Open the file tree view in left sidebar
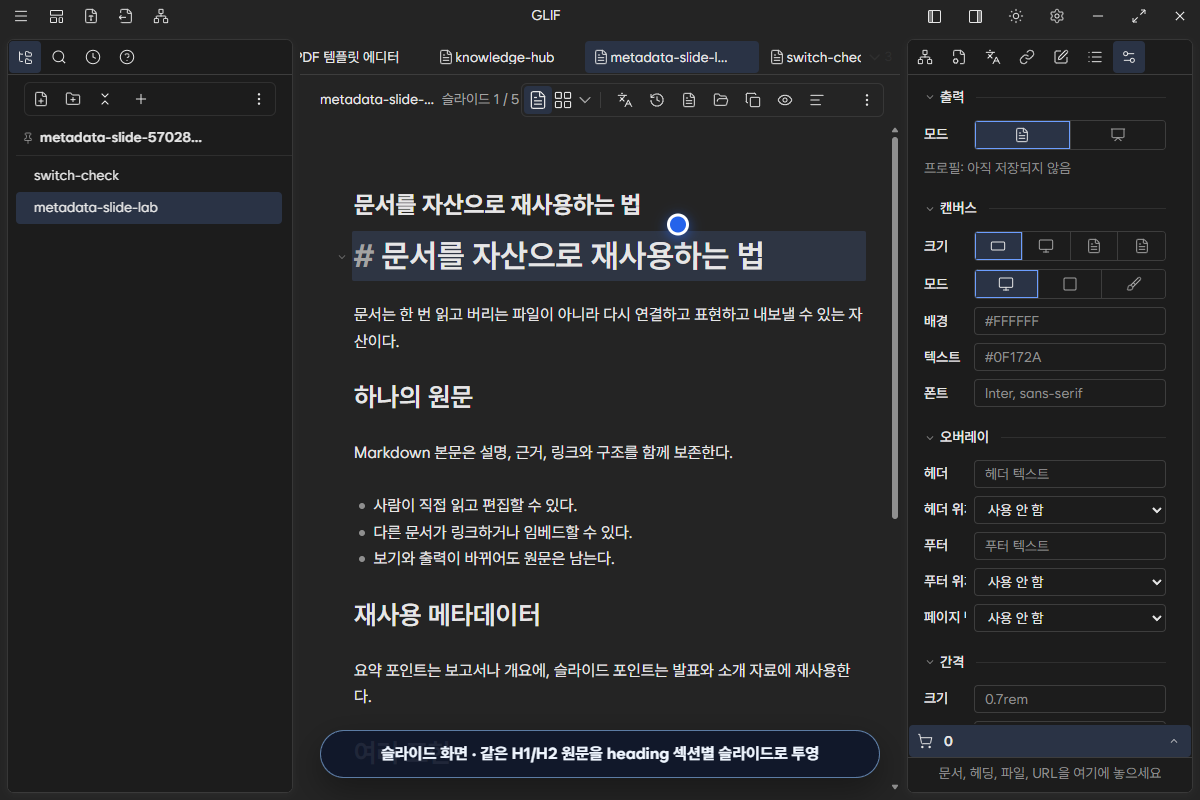The image size is (1200, 800). 25,57
